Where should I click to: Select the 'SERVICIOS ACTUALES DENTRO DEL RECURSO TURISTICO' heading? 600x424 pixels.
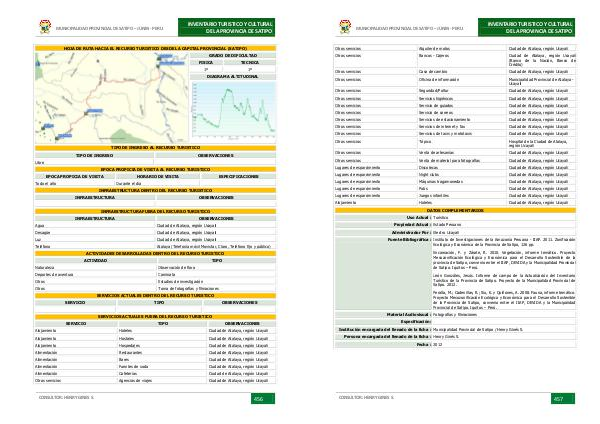[155, 295]
